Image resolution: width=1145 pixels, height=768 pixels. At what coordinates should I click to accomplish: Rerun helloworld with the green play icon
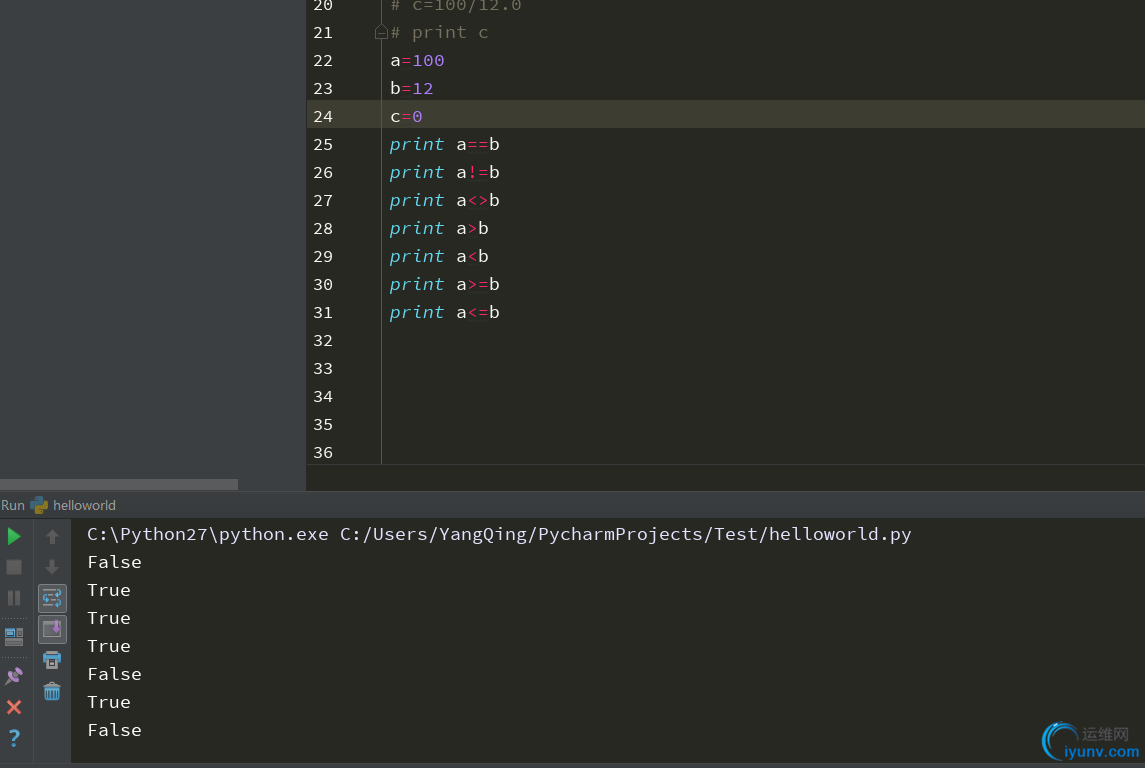(x=14, y=537)
